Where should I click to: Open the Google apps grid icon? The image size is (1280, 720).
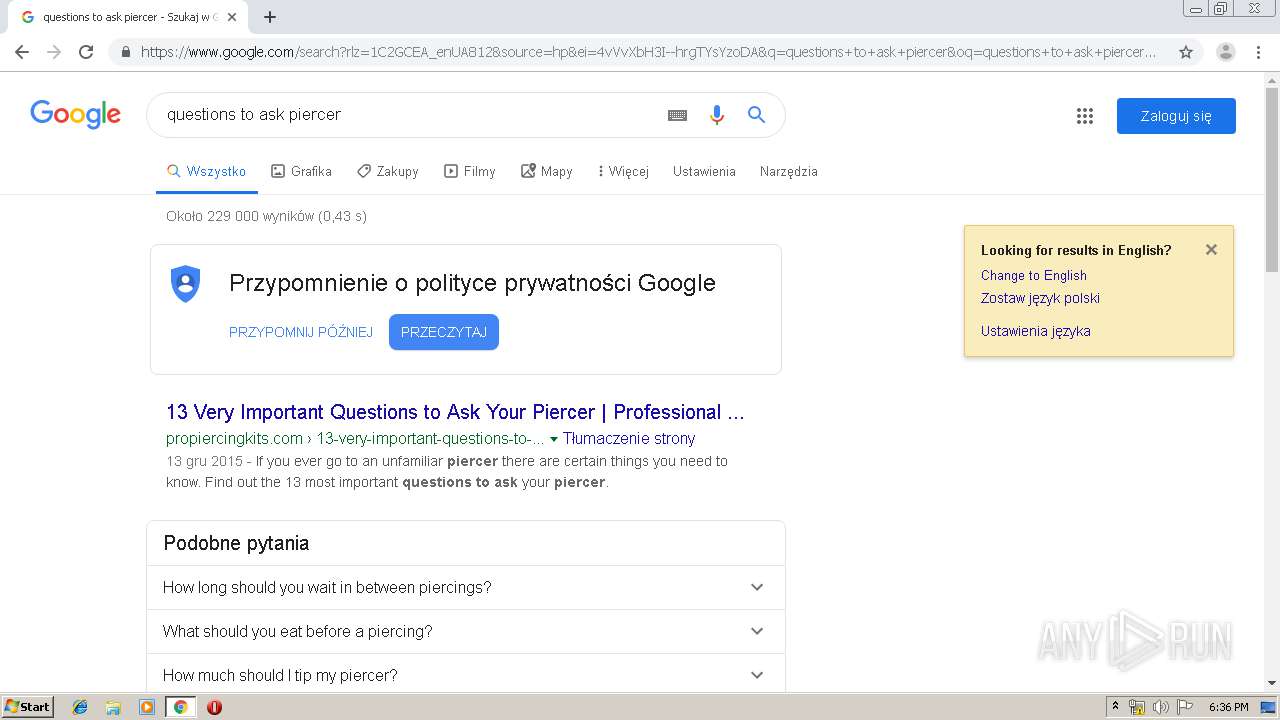(1085, 116)
